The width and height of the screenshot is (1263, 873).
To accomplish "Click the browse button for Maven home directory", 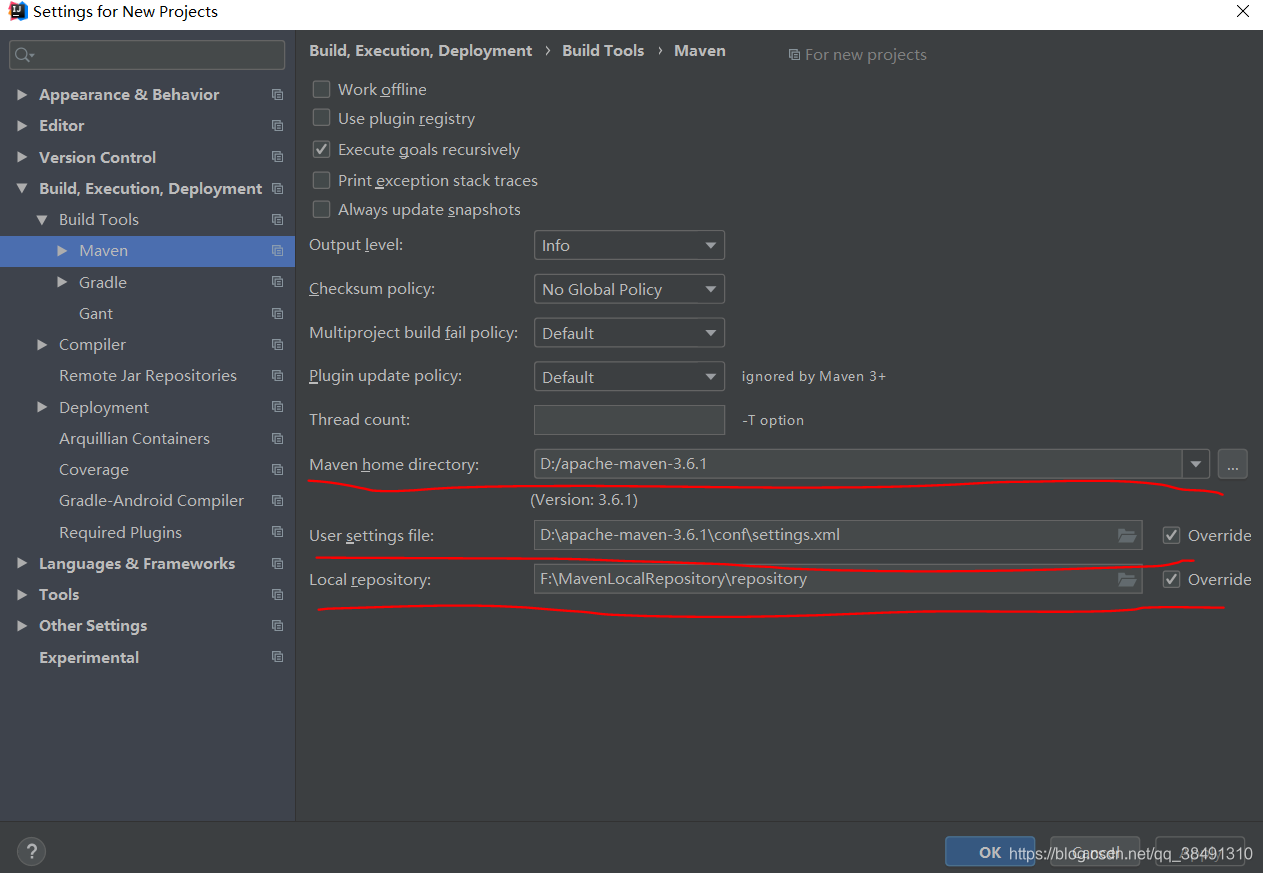I will point(1232,464).
